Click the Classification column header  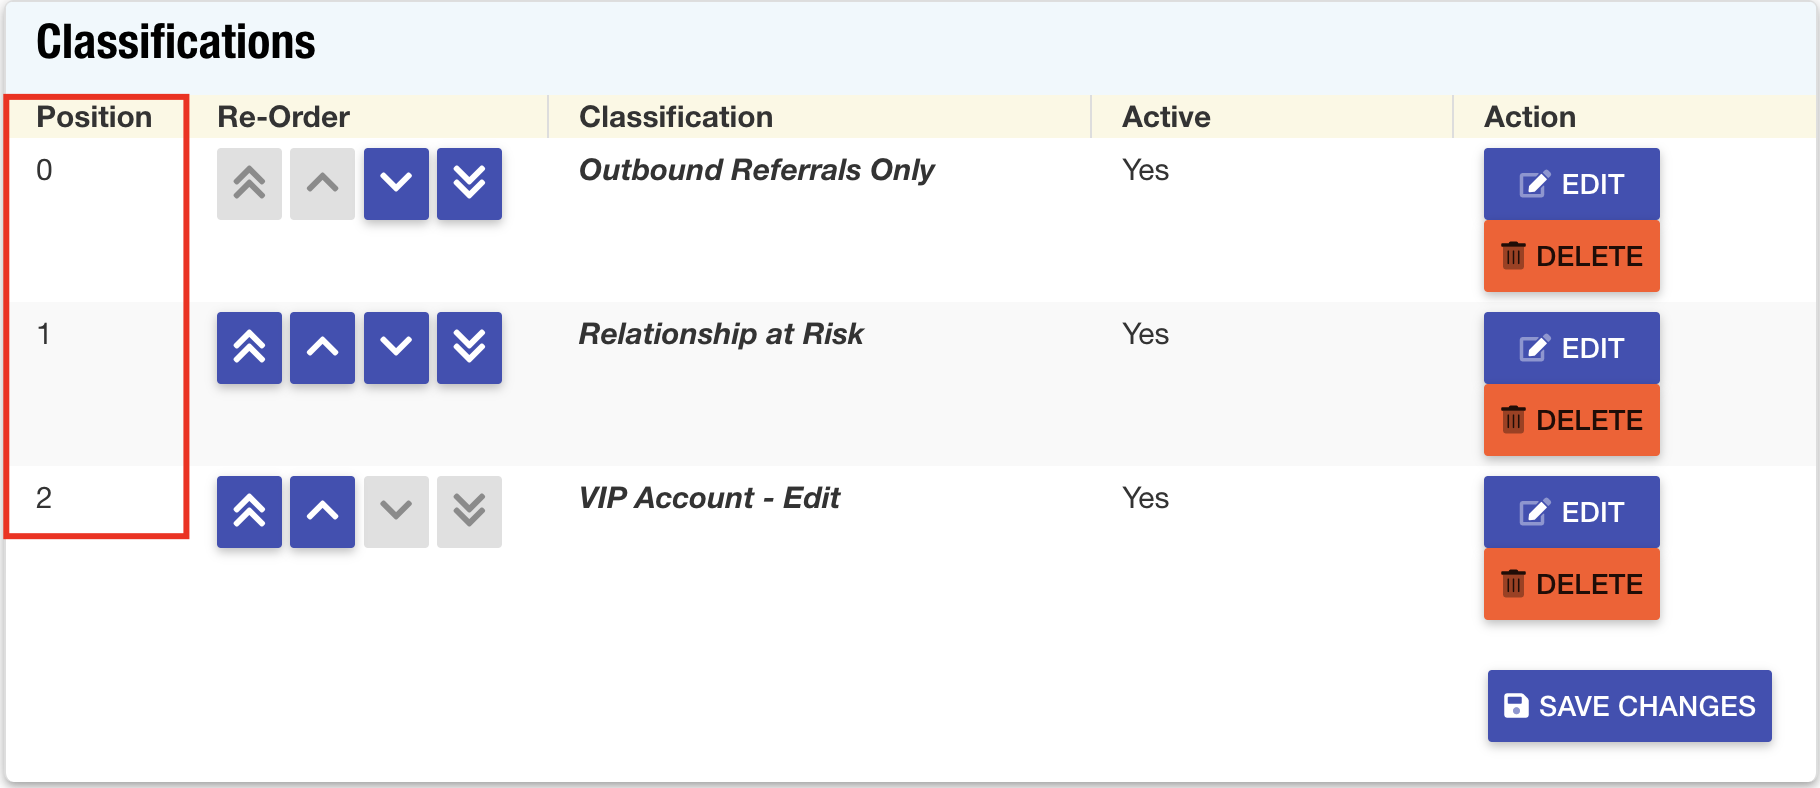coord(676,117)
